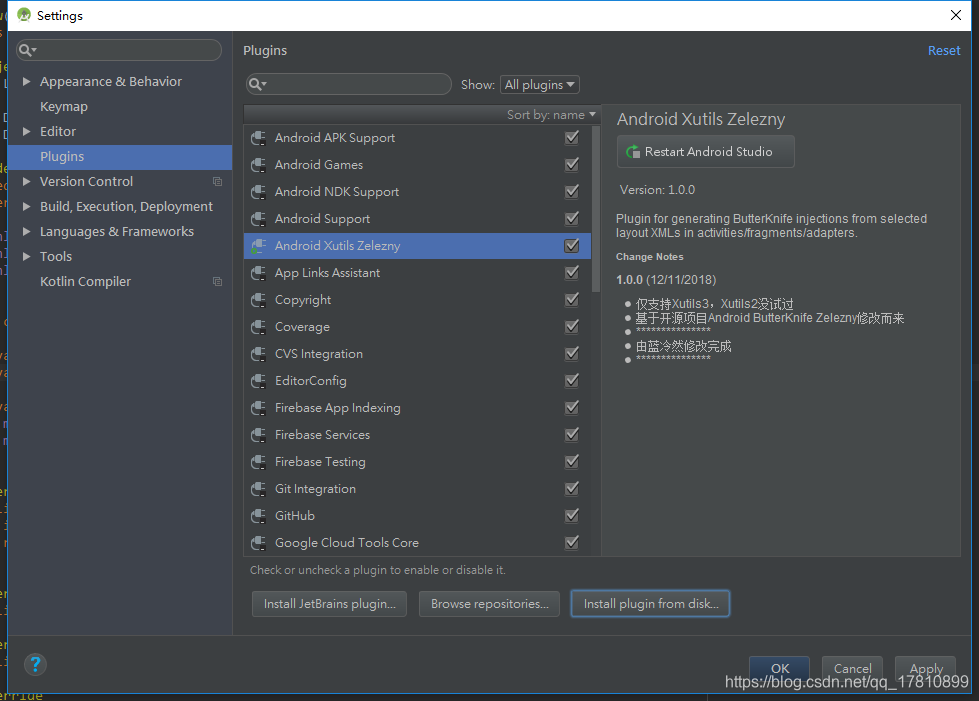Confirm settings with the OK button
This screenshot has height=701, width=979.
(779, 668)
